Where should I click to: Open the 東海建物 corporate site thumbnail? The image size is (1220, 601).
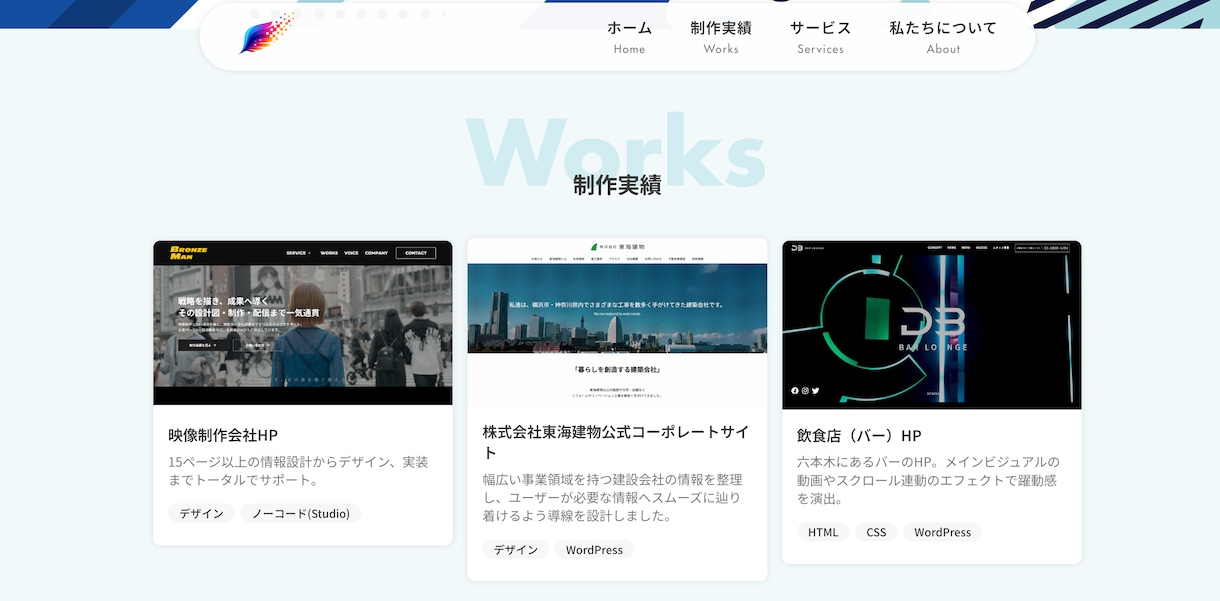tap(617, 321)
